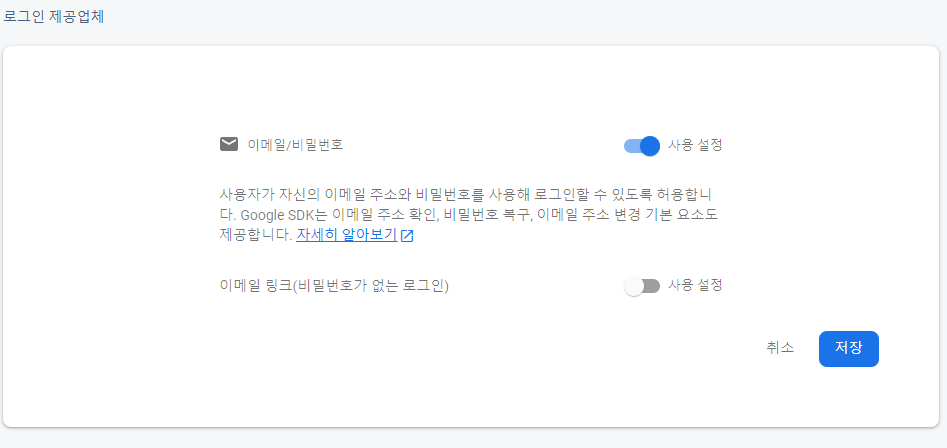
Task: Click the 비밀번호 복구 phrase in the description
Action: tap(486, 216)
